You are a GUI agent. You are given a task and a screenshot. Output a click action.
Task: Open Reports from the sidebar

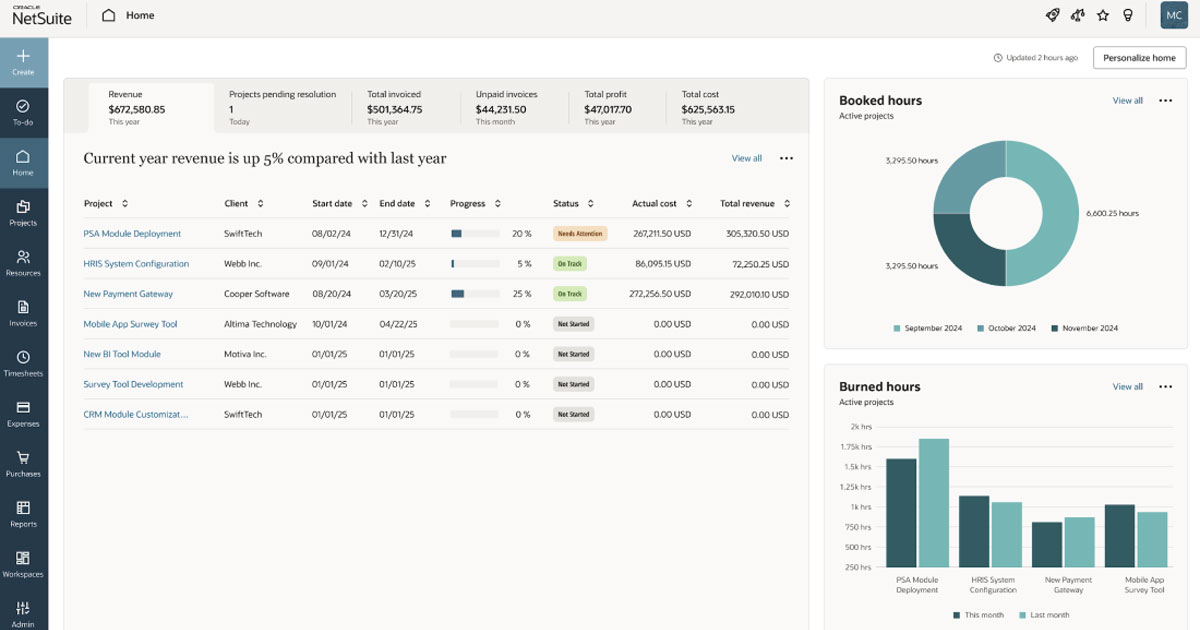(23, 514)
